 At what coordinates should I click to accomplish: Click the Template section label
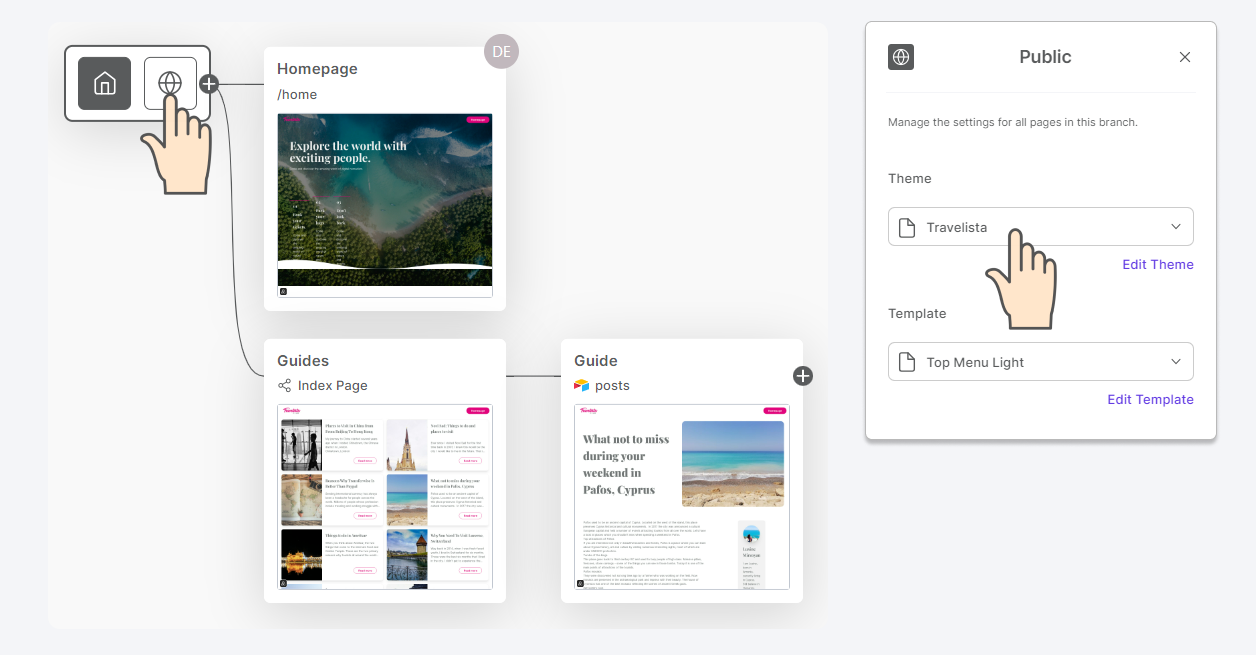click(x=917, y=314)
